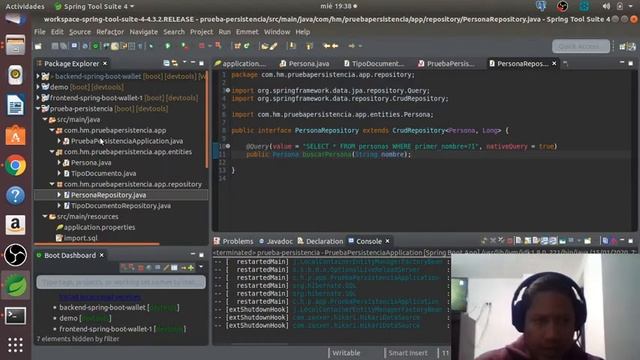640x360 pixels.
Task: Click pencil edit icon in Boot Dashboard toolbar
Action: point(166,268)
